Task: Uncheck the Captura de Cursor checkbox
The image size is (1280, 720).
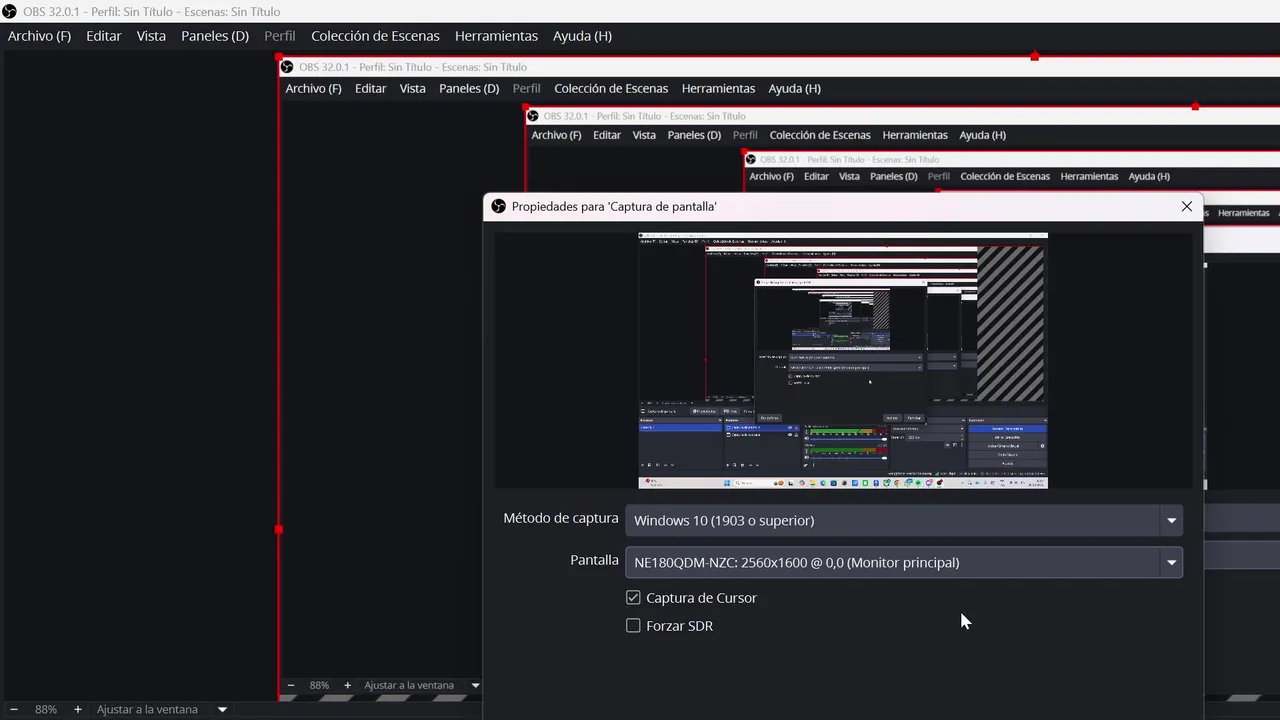Action: pyautogui.click(x=633, y=597)
